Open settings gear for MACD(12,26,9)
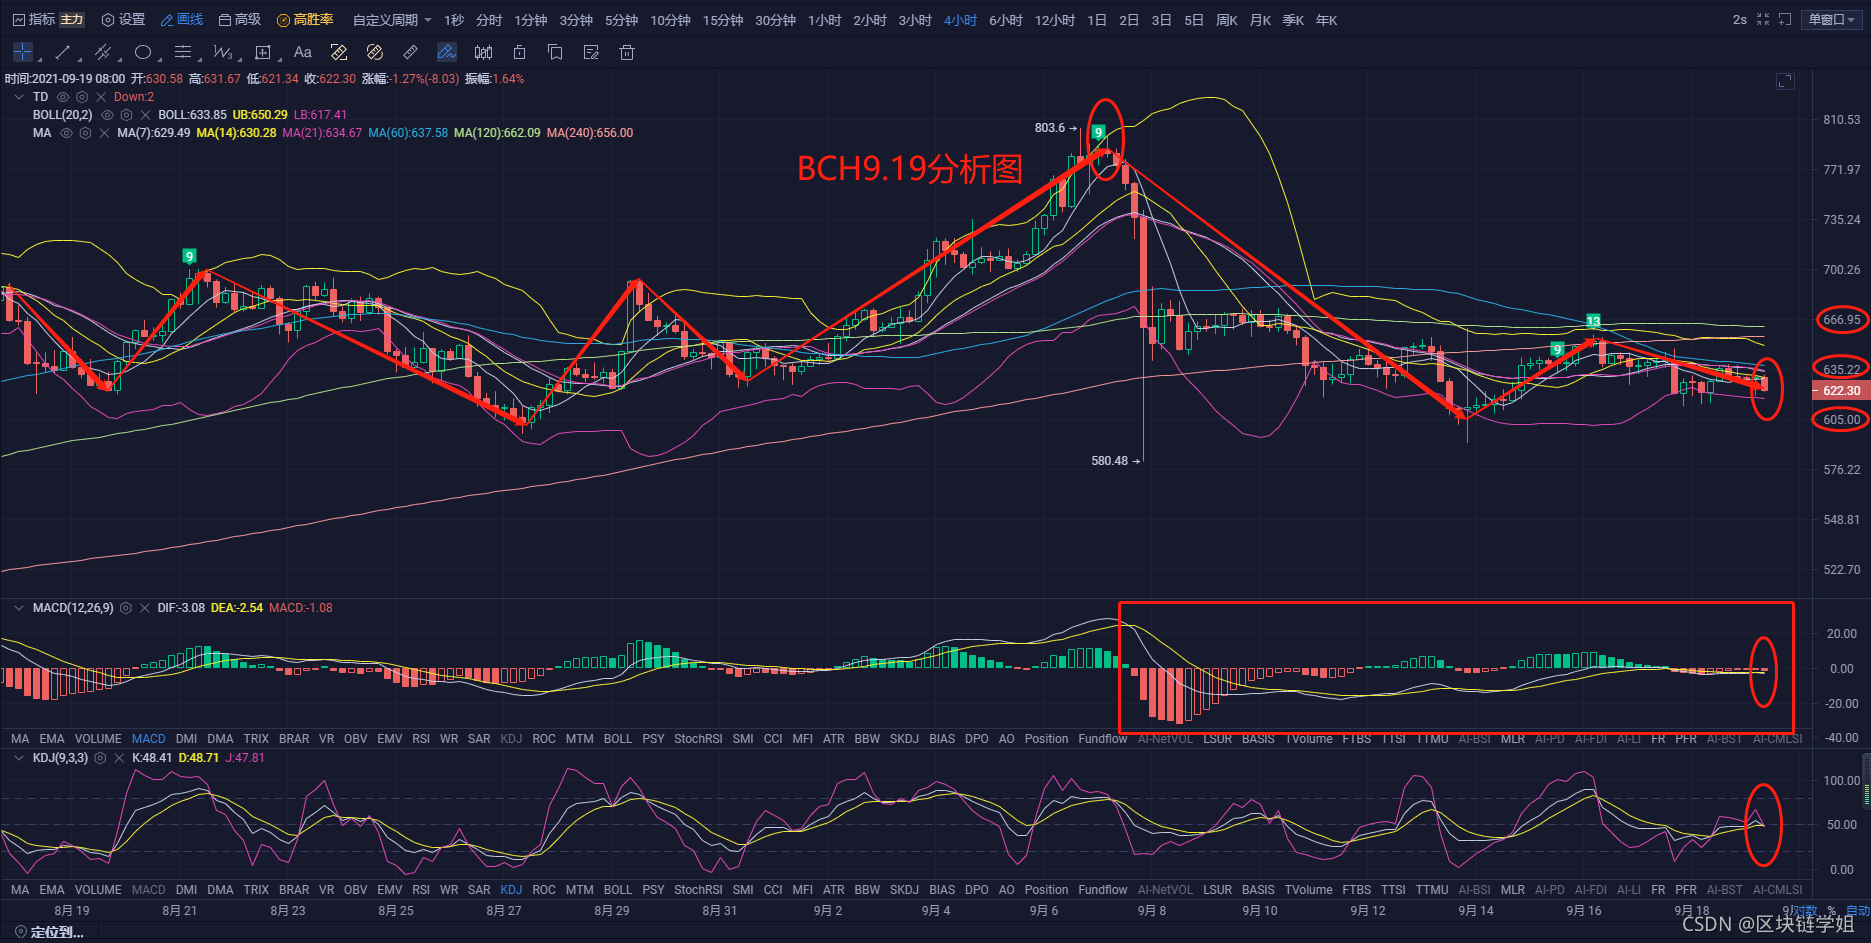 [126, 608]
